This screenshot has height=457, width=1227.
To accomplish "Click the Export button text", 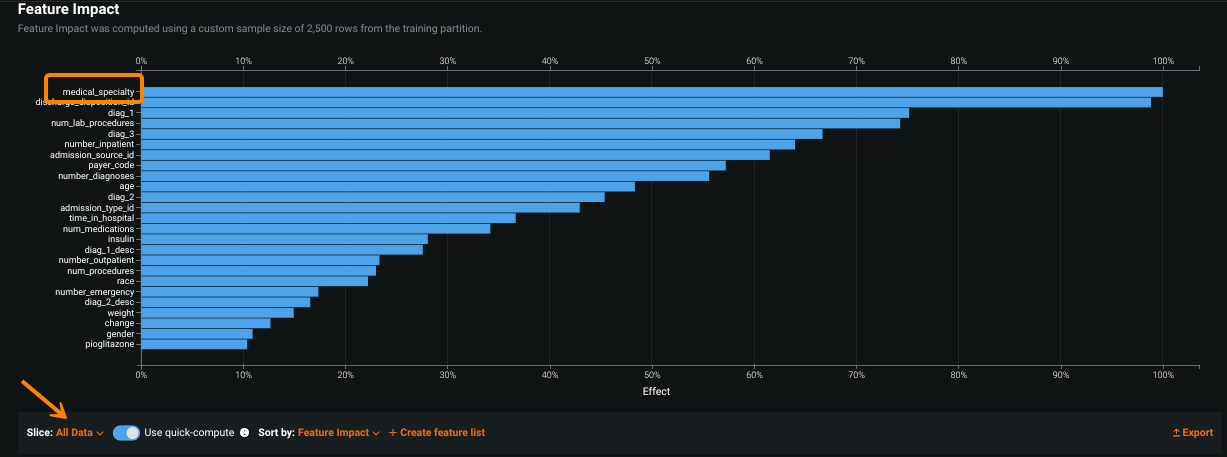I will 1197,433.
